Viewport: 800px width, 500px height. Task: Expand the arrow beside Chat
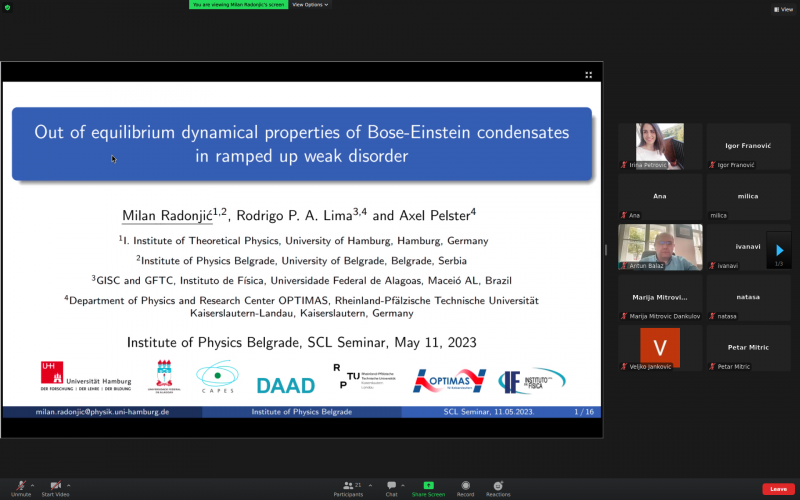[x=403, y=485]
